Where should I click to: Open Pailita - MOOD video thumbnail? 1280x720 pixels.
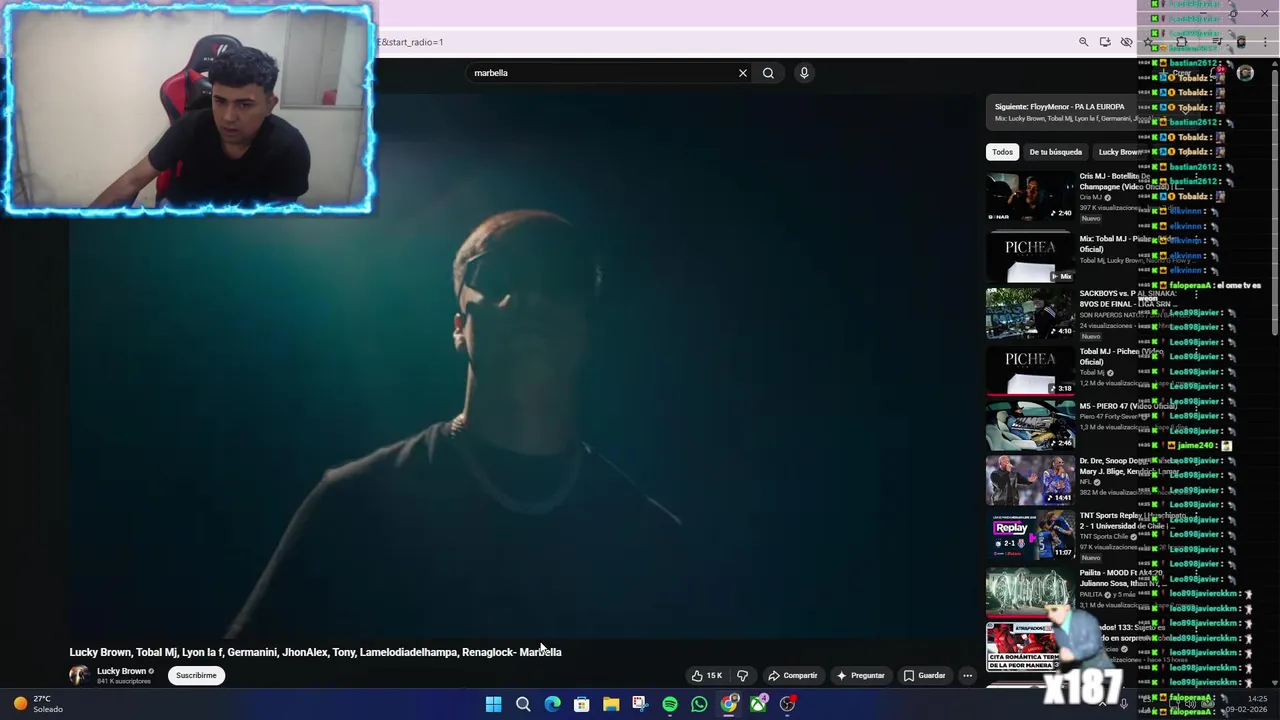point(1030,590)
